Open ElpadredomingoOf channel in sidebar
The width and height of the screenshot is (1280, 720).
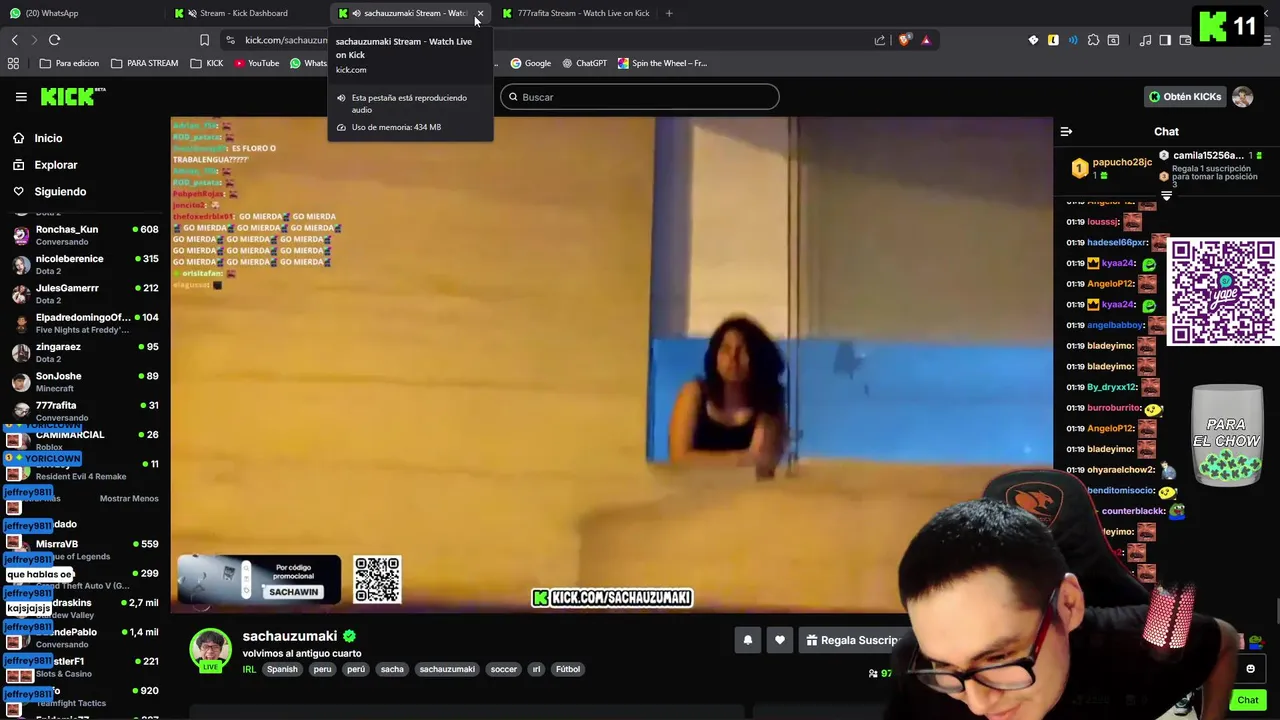[85, 322]
